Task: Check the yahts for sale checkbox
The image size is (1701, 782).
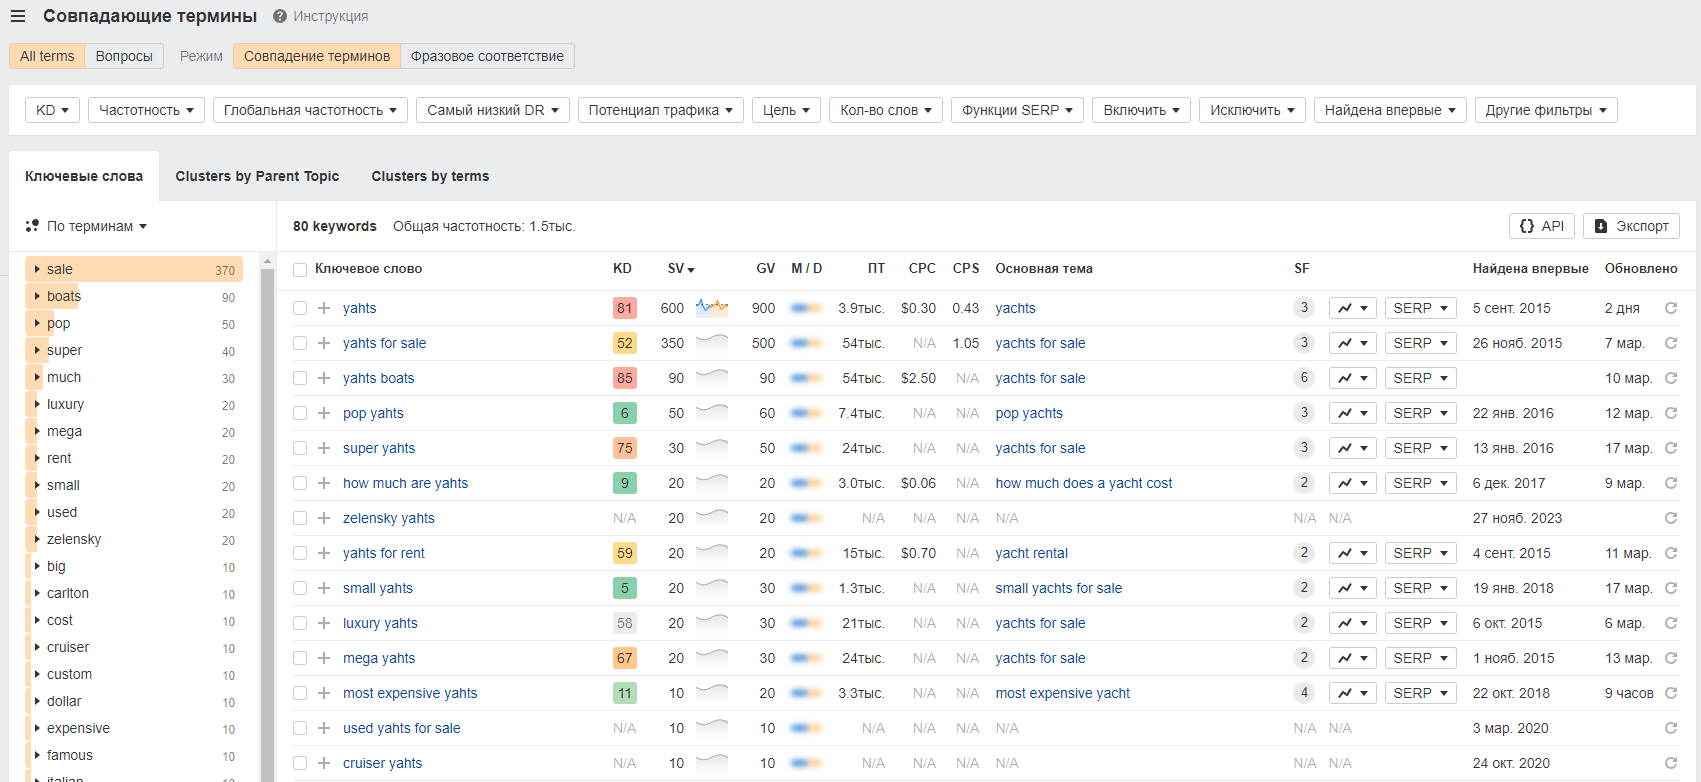Action: click(300, 343)
